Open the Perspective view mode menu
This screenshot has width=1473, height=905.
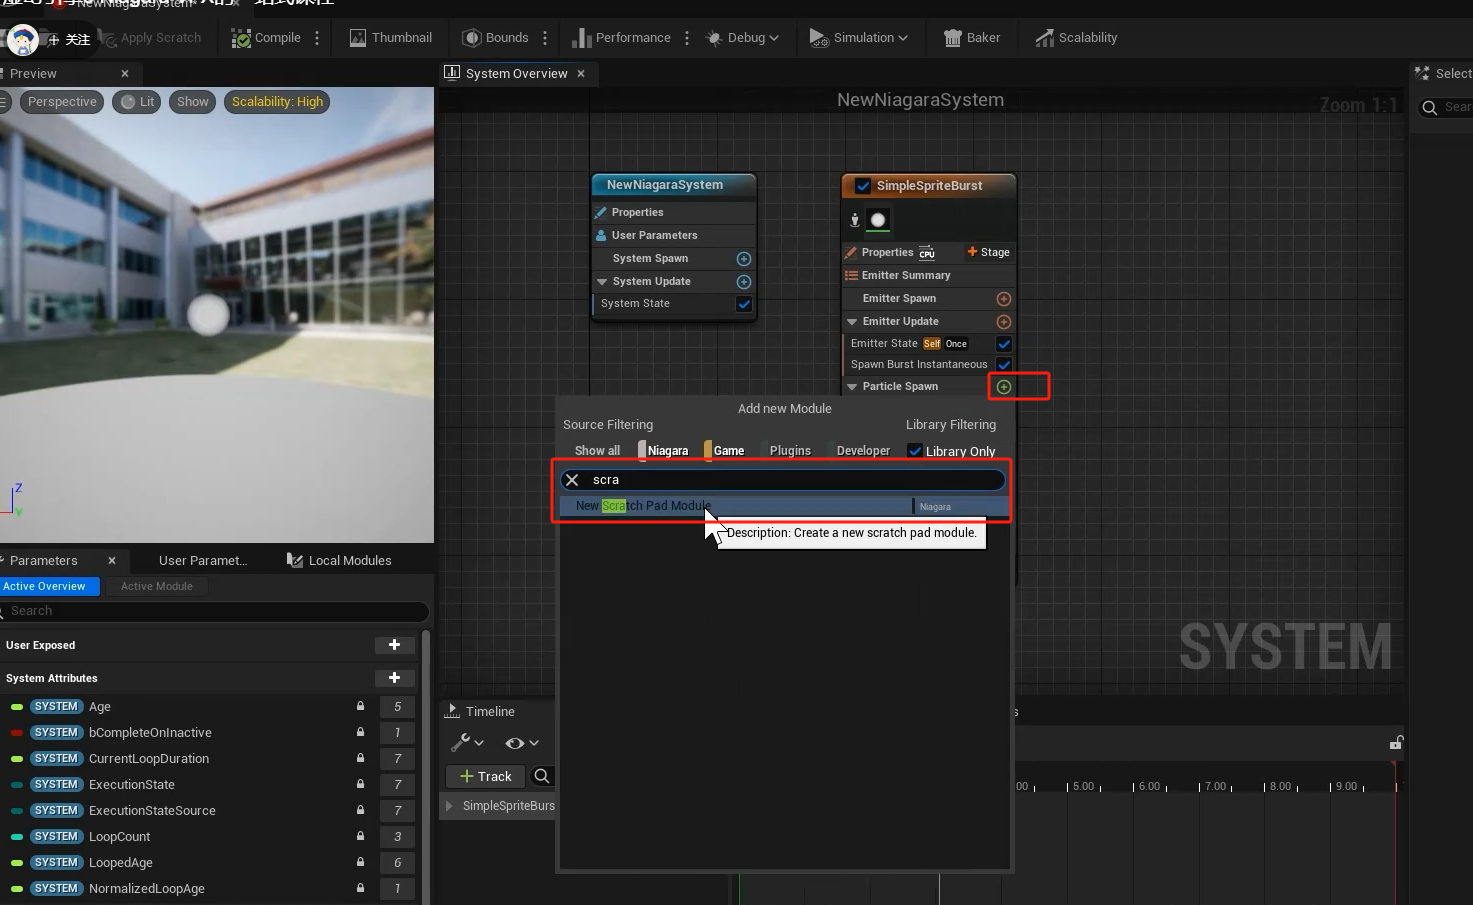[62, 102]
